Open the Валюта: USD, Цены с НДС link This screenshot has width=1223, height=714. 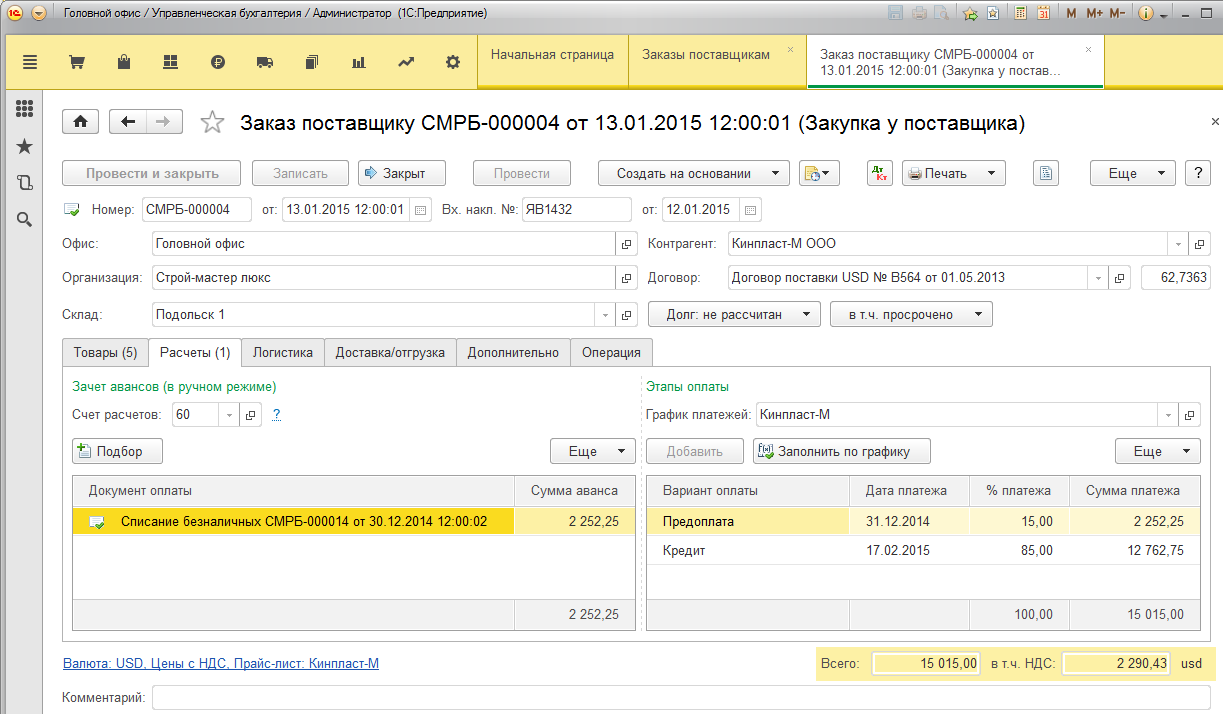(x=221, y=663)
